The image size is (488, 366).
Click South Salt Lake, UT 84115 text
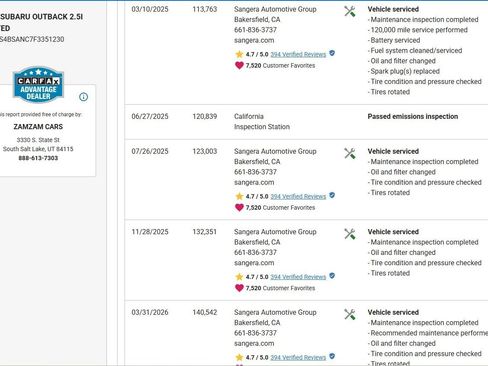pyautogui.click(x=38, y=149)
